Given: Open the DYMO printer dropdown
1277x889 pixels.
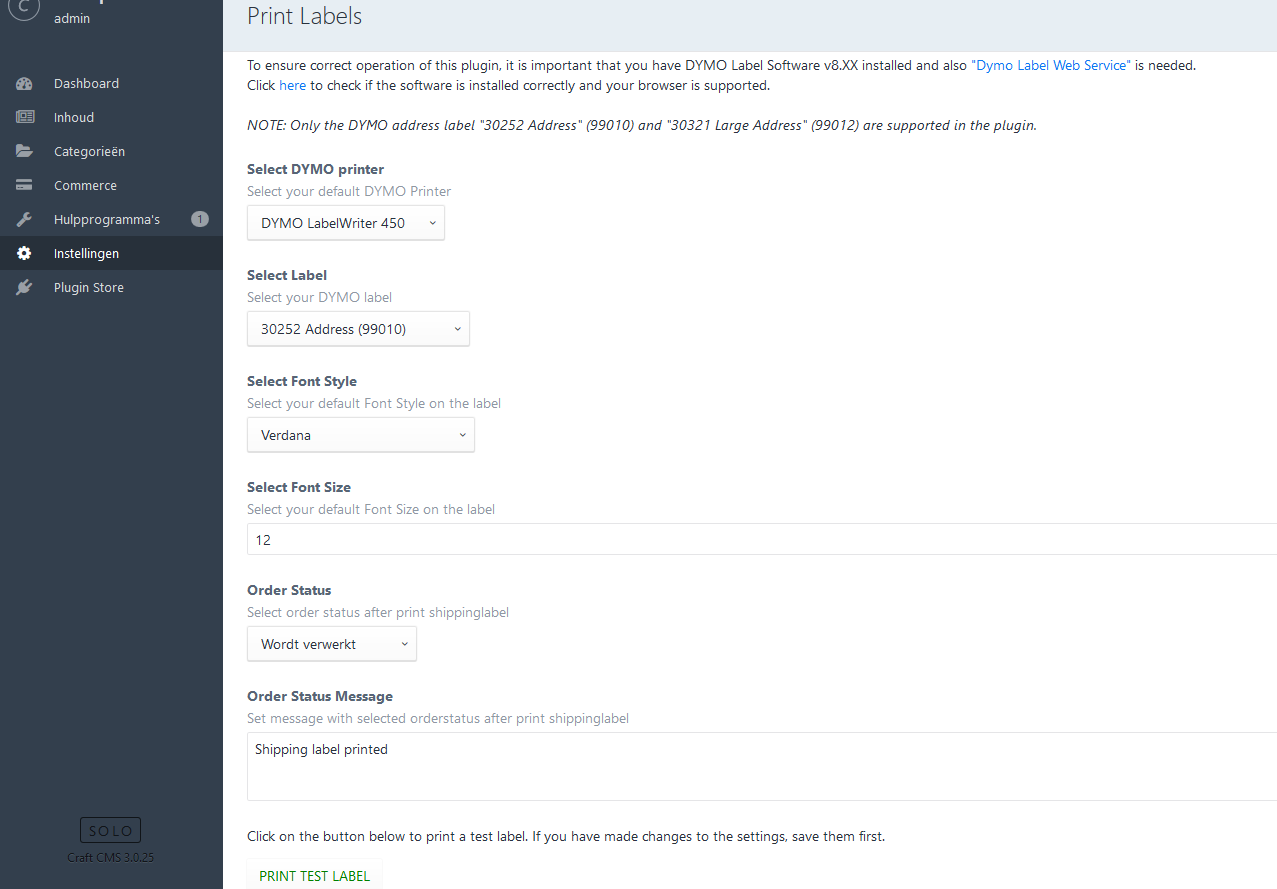Looking at the screenshot, I should 345,223.
